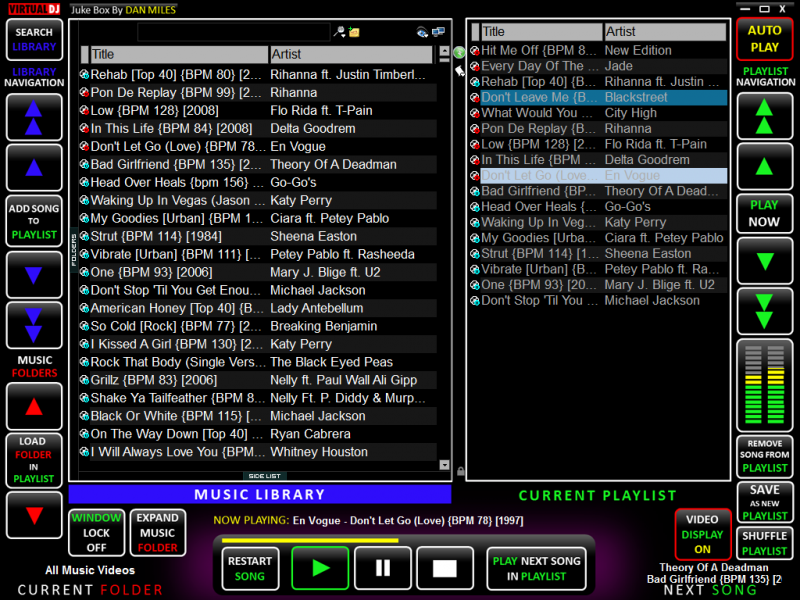
Task: Click the icon beside Hit Me Off in playlist
Action: [475, 51]
